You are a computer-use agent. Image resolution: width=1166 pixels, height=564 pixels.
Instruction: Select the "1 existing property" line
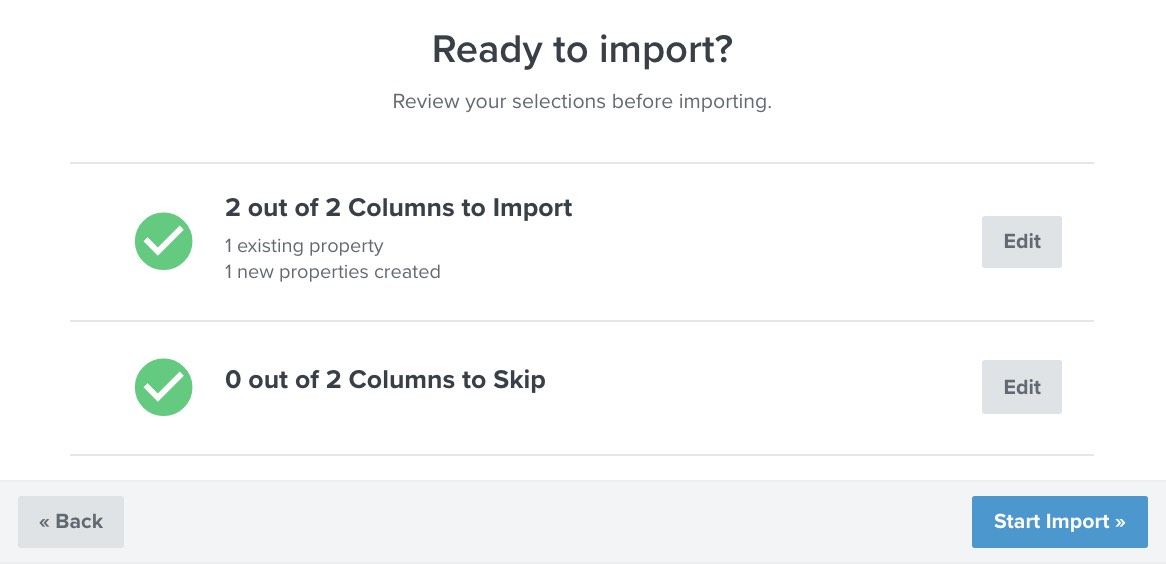tap(304, 245)
